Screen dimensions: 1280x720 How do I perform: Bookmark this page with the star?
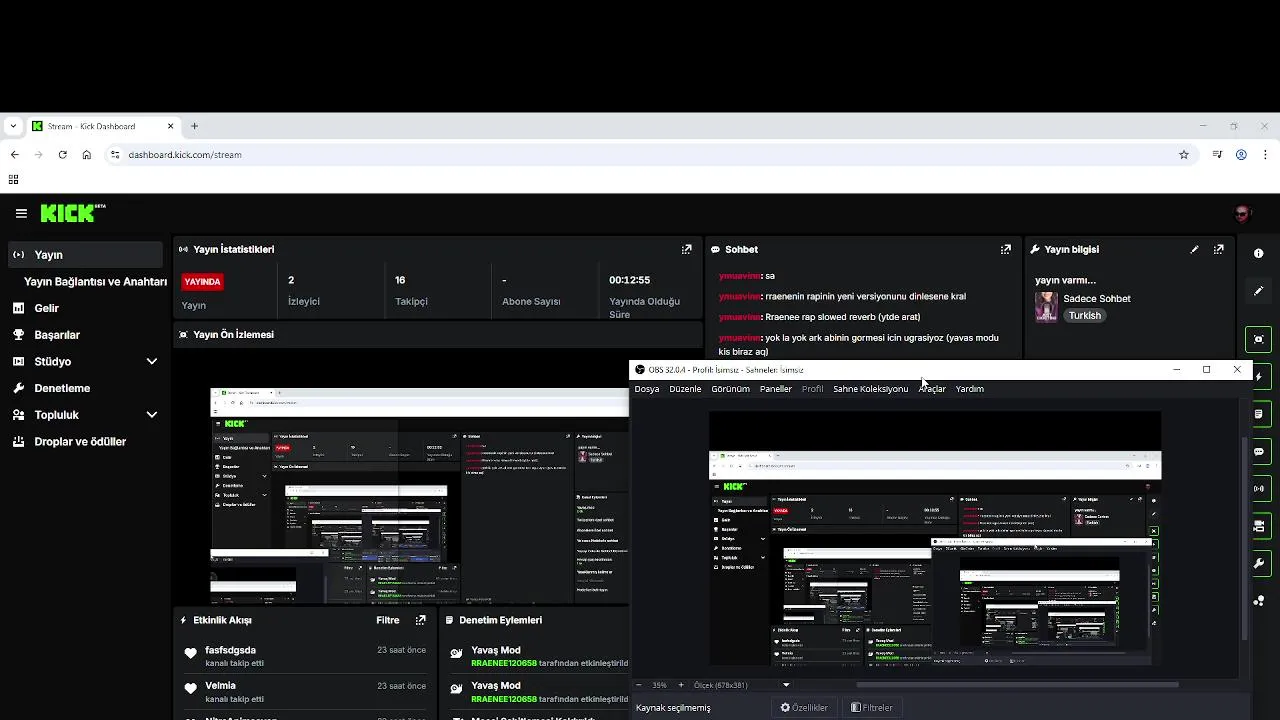(1184, 155)
